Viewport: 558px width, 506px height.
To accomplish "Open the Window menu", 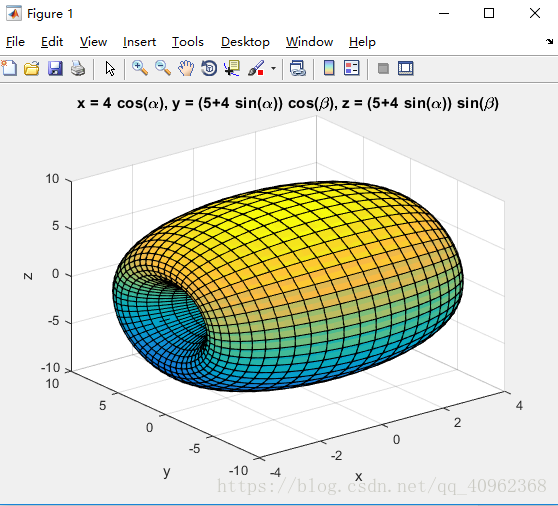I will 309,42.
